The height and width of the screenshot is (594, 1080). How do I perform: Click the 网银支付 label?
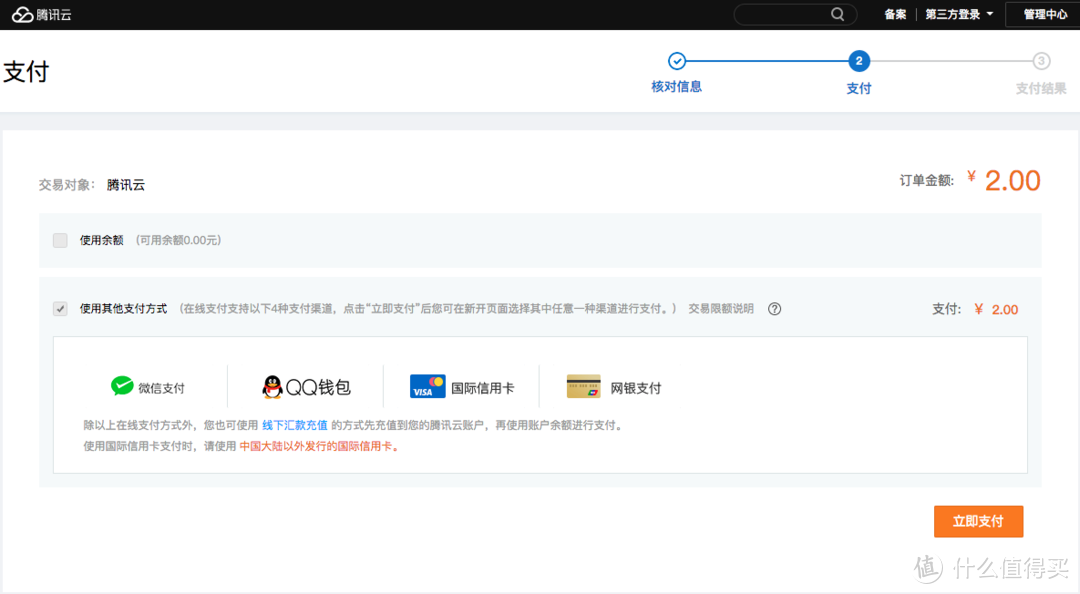(x=635, y=388)
